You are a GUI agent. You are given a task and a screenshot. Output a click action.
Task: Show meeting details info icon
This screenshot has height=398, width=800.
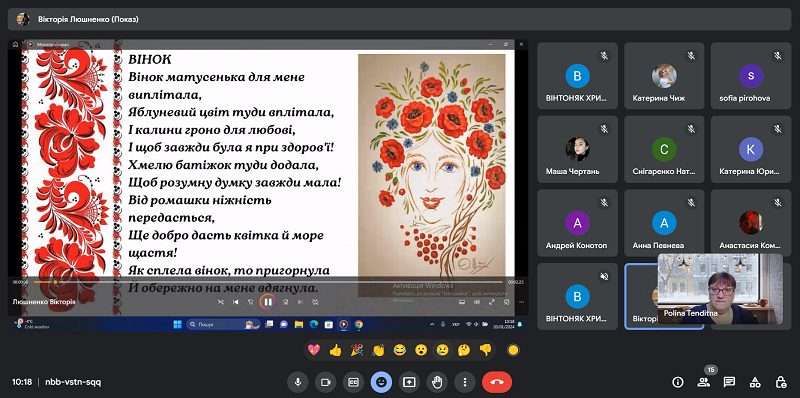click(x=678, y=382)
